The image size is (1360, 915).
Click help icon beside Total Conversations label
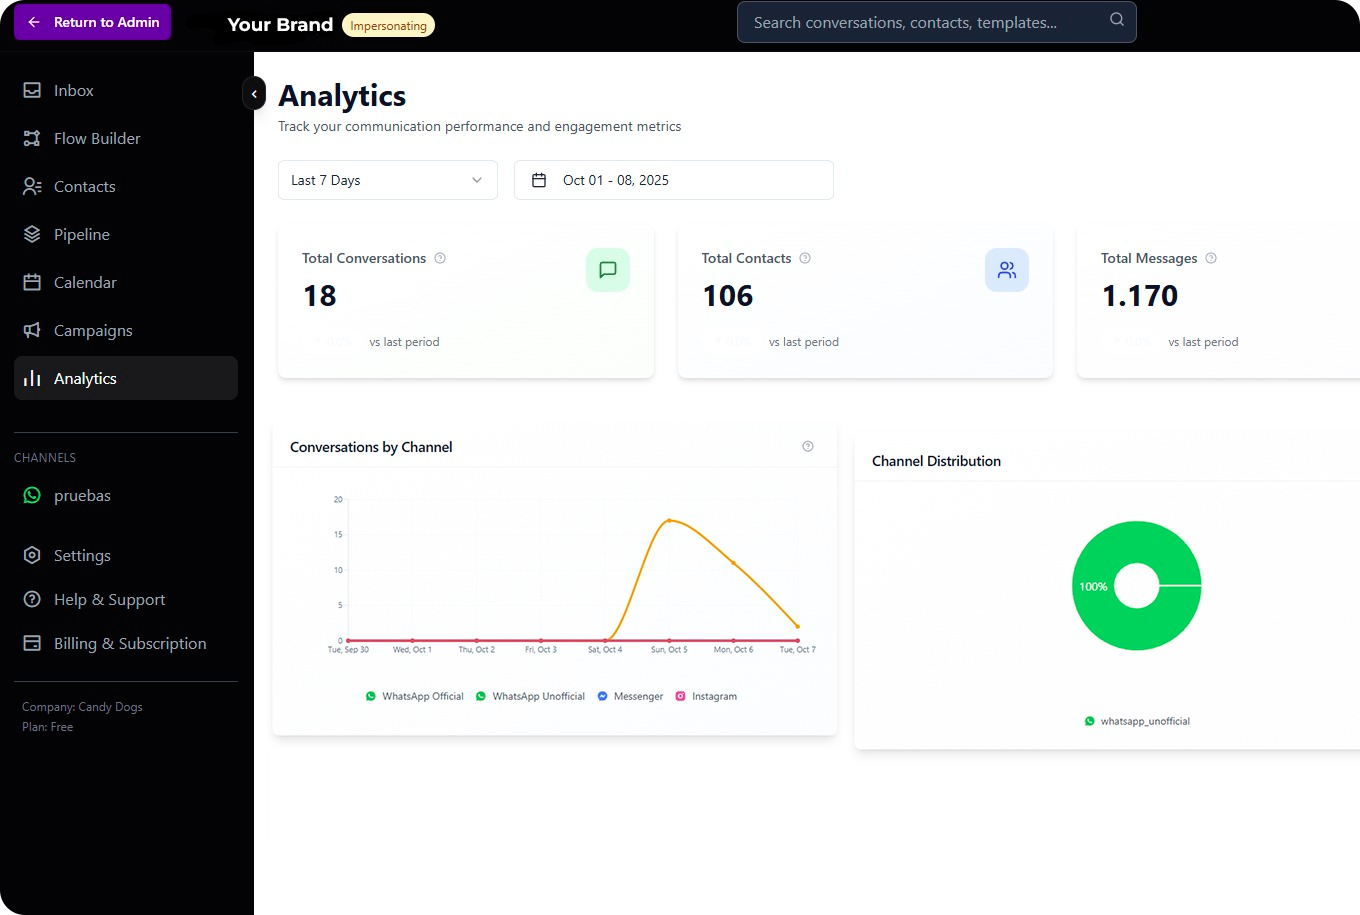(440, 258)
